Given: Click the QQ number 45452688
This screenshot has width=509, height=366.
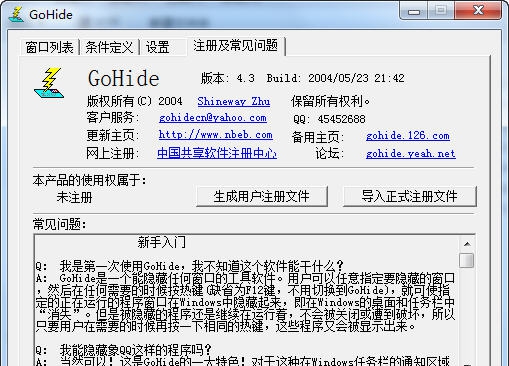Looking at the screenshot, I should click(x=341, y=119).
